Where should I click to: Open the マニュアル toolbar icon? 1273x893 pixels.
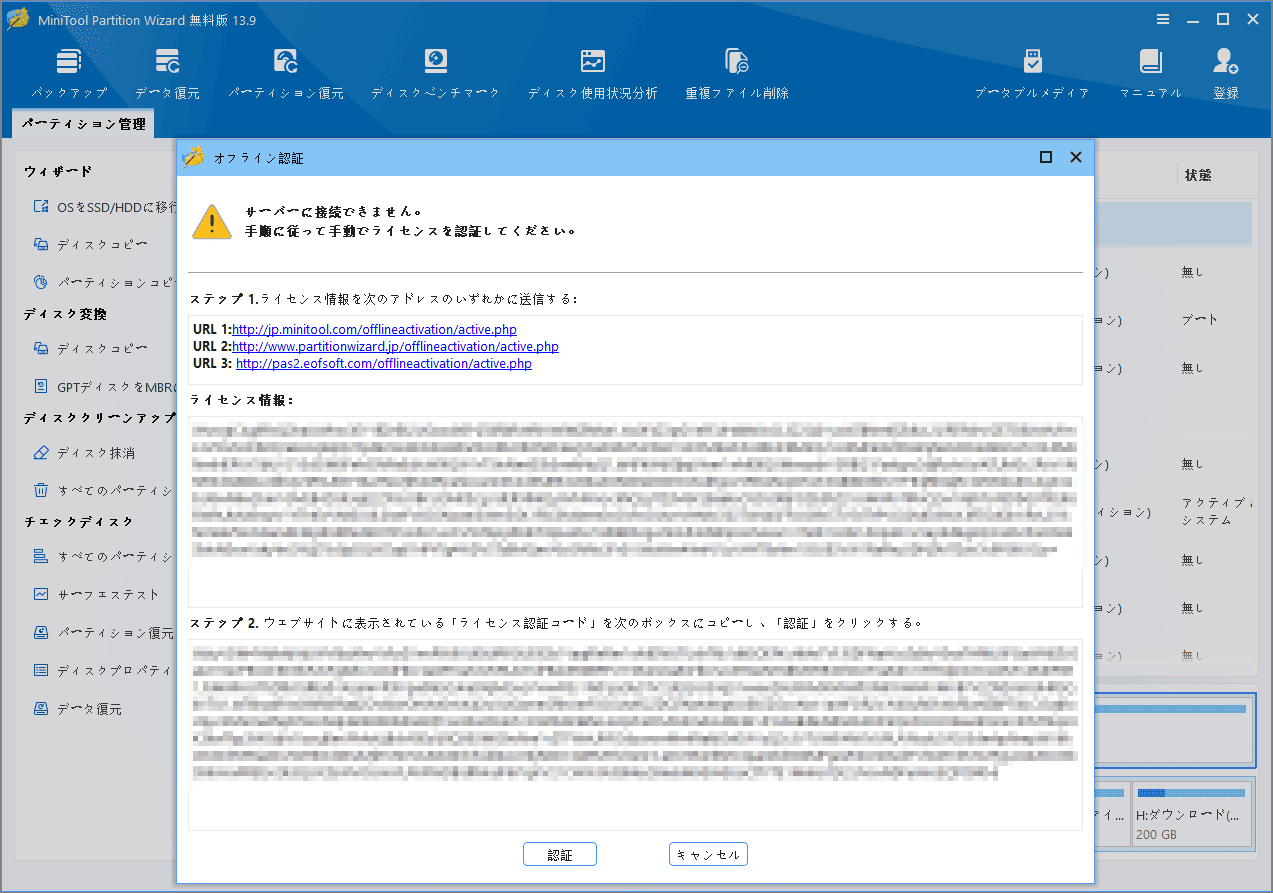1150,62
